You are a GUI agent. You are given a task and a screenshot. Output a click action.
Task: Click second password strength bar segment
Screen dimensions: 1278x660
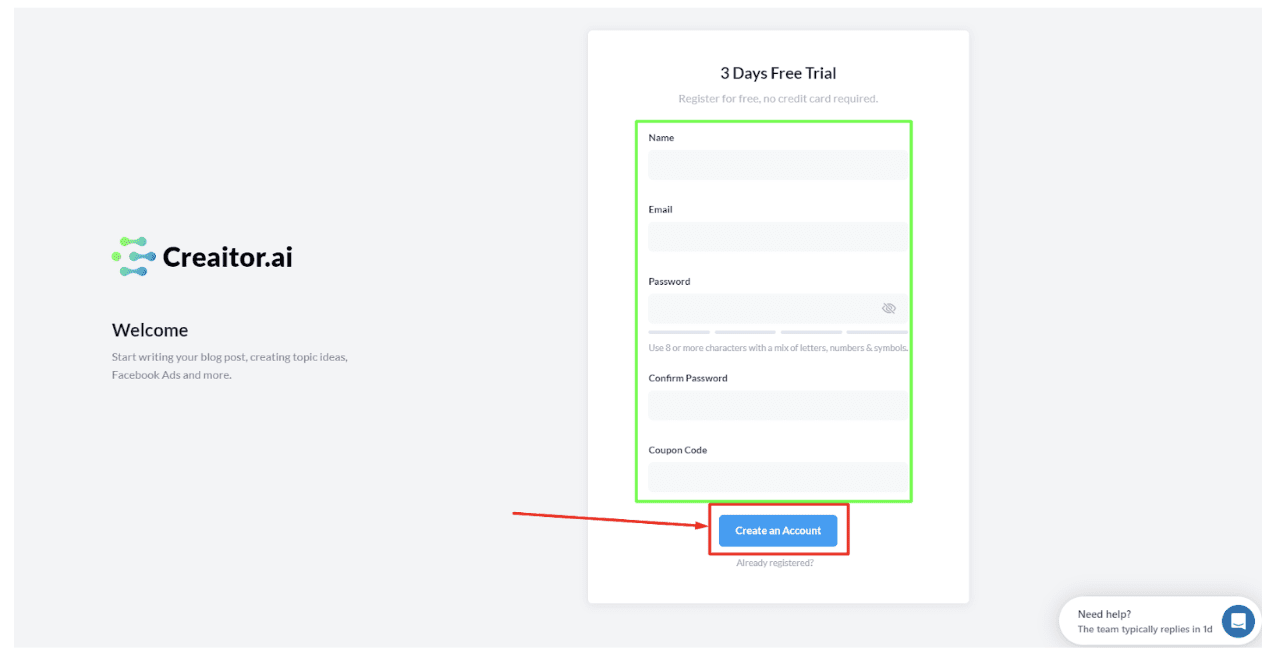pyautogui.click(x=745, y=332)
